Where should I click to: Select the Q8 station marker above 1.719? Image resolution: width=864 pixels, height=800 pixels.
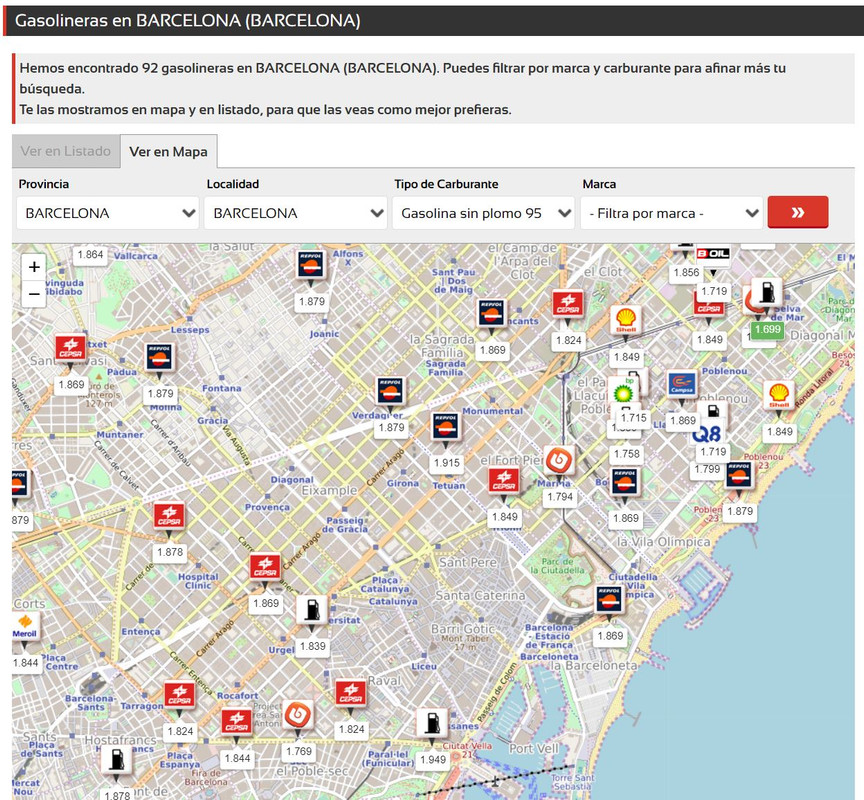point(706,434)
